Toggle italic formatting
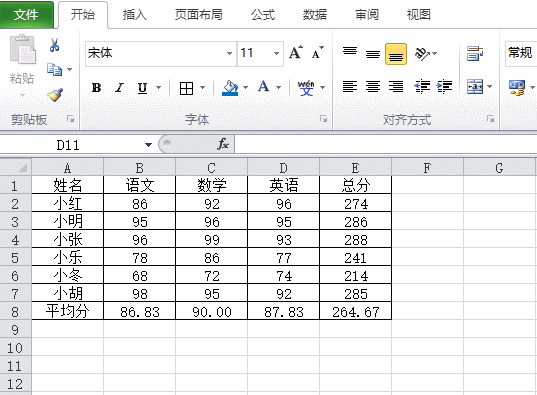 pyautogui.click(x=119, y=88)
